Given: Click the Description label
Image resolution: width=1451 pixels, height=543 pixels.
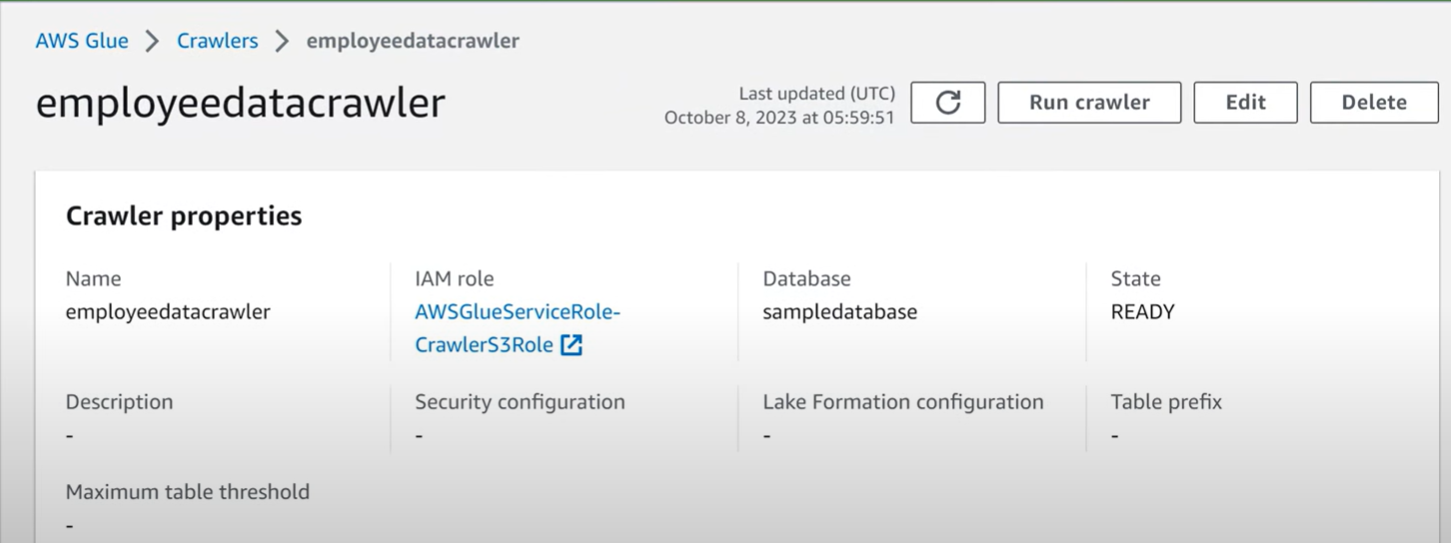Looking at the screenshot, I should click(119, 402).
